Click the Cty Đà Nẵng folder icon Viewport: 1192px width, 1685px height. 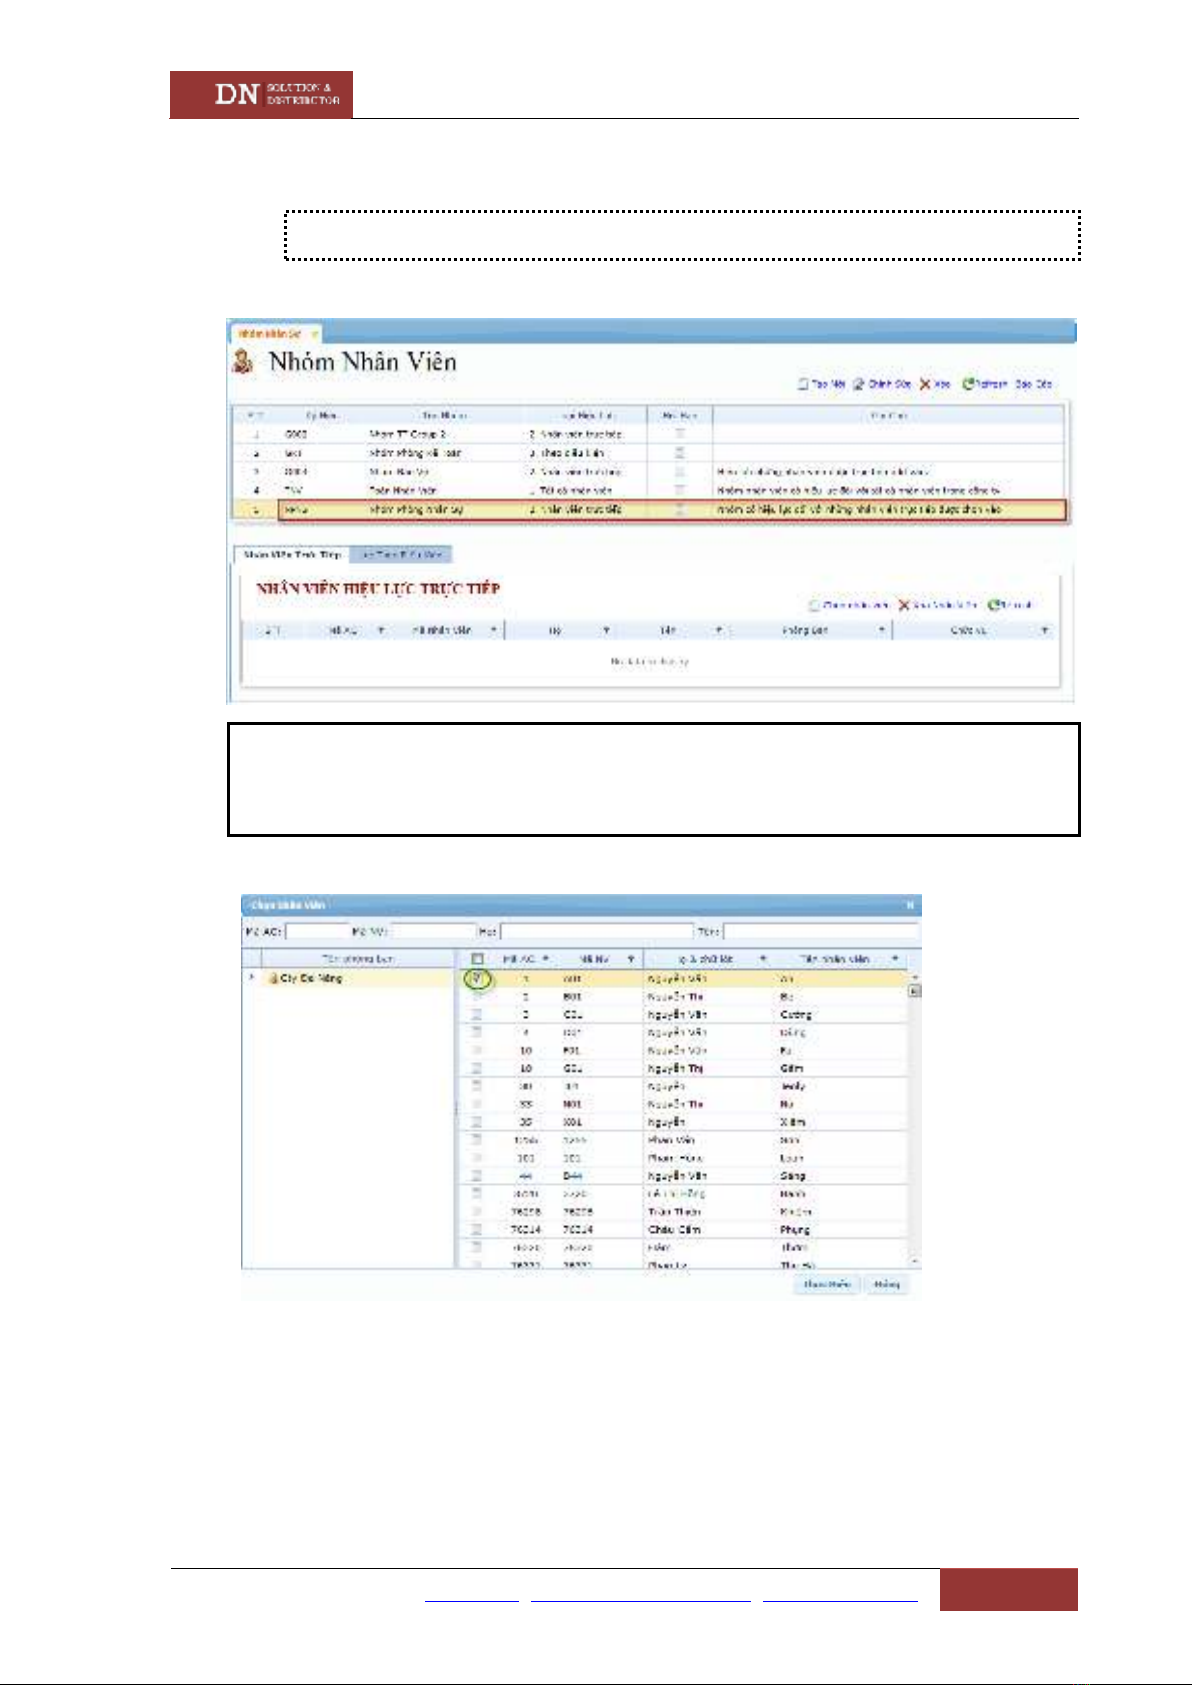[x=272, y=978]
